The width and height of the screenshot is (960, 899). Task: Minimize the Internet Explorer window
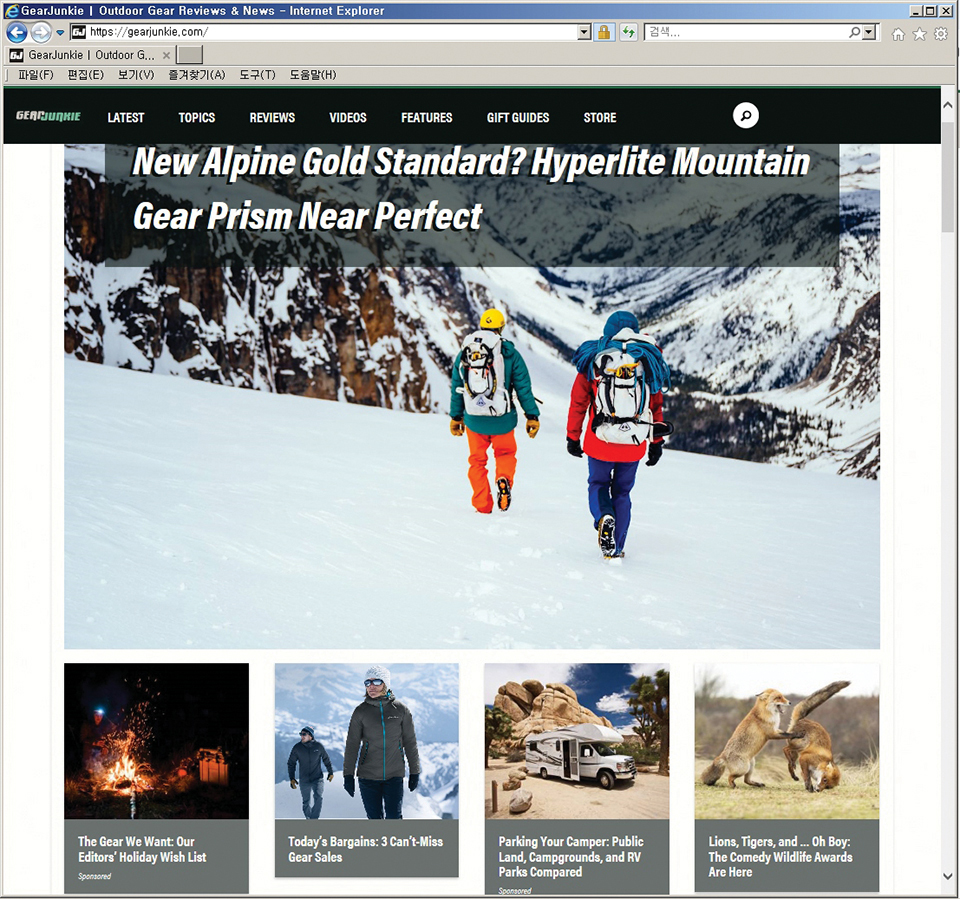(x=916, y=10)
